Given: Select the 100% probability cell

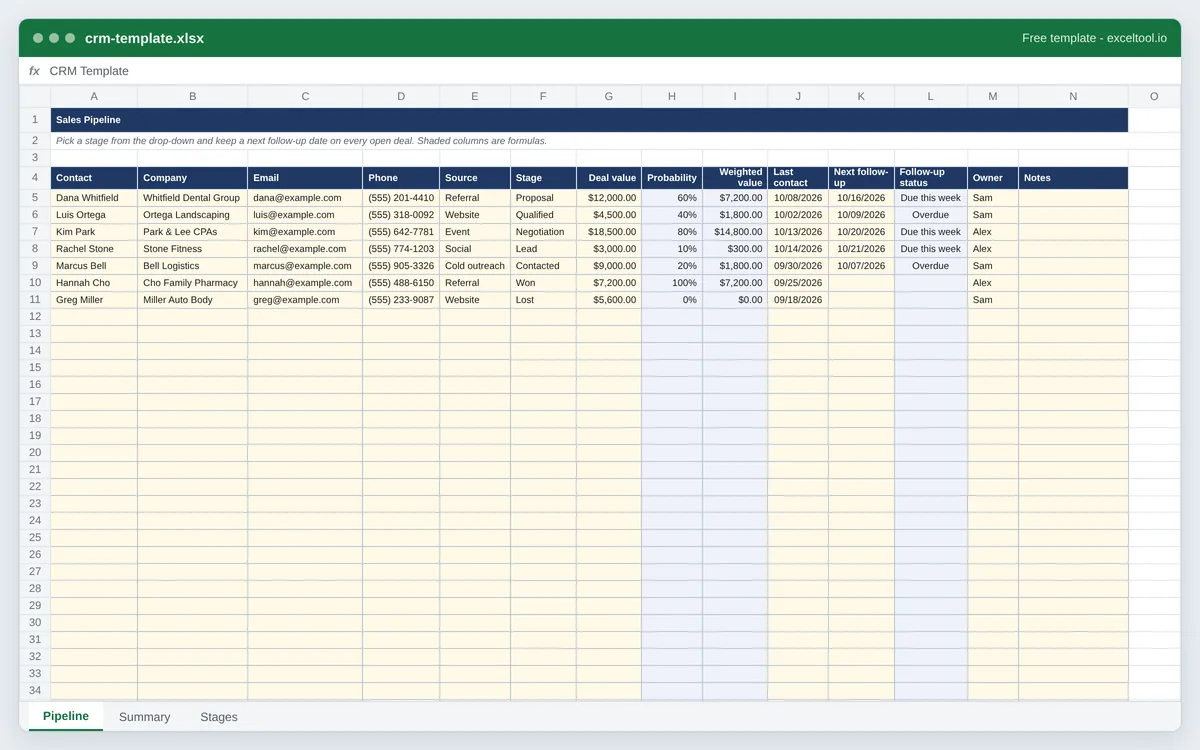Looking at the screenshot, I should (x=672, y=283).
